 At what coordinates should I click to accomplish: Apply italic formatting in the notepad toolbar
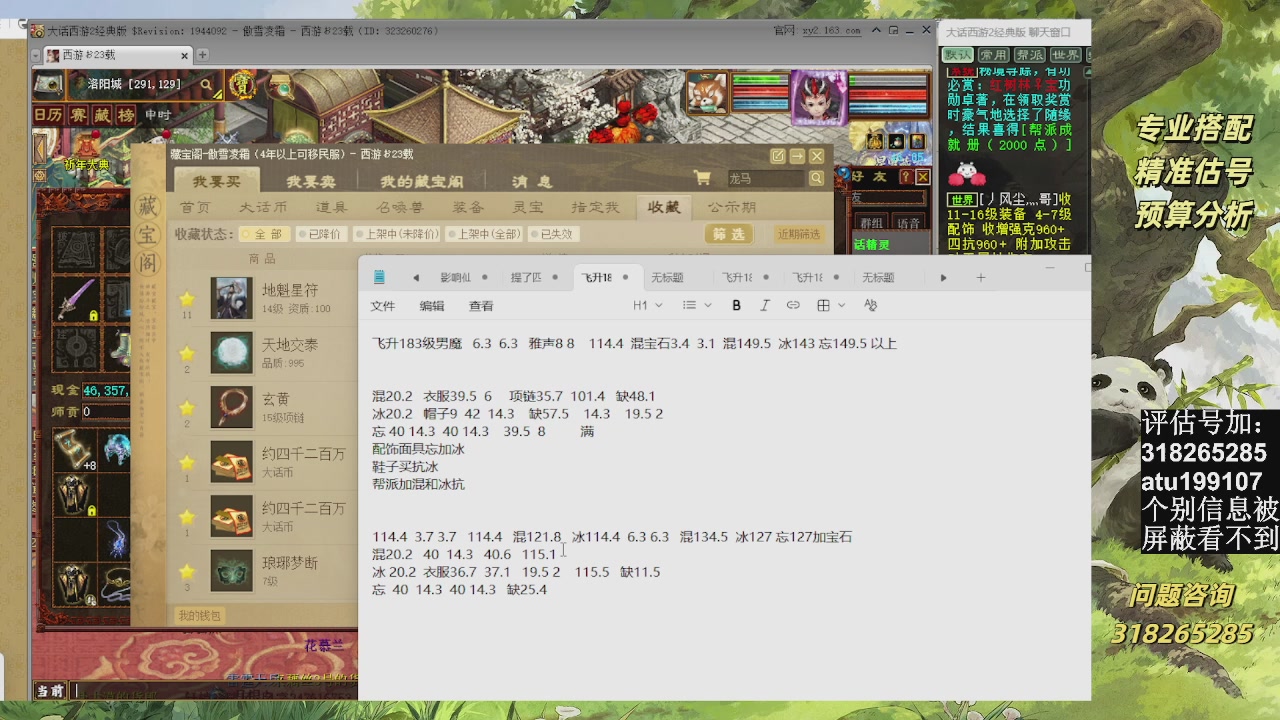(765, 305)
